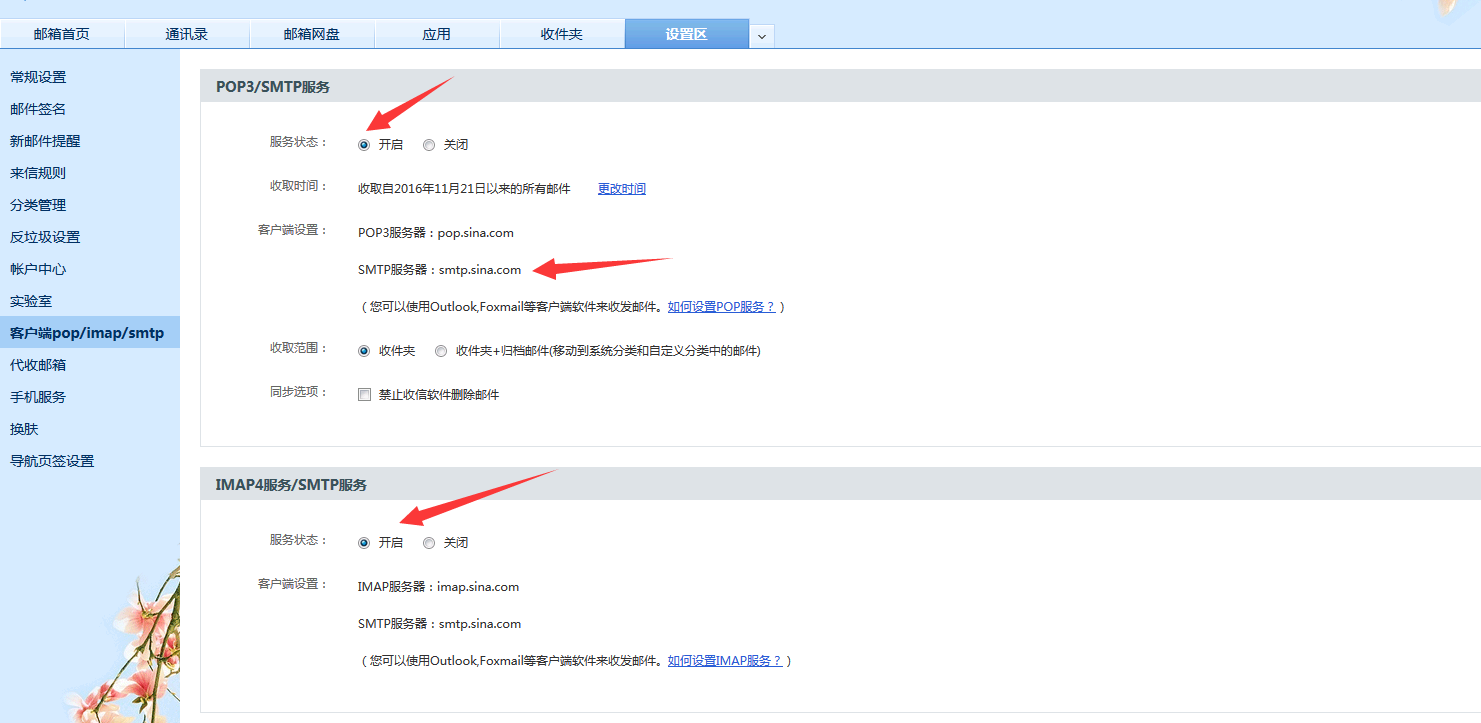Click SMTP server text in IMAP4 section
Screen dimensions: 1481x723
[x=440, y=624]
